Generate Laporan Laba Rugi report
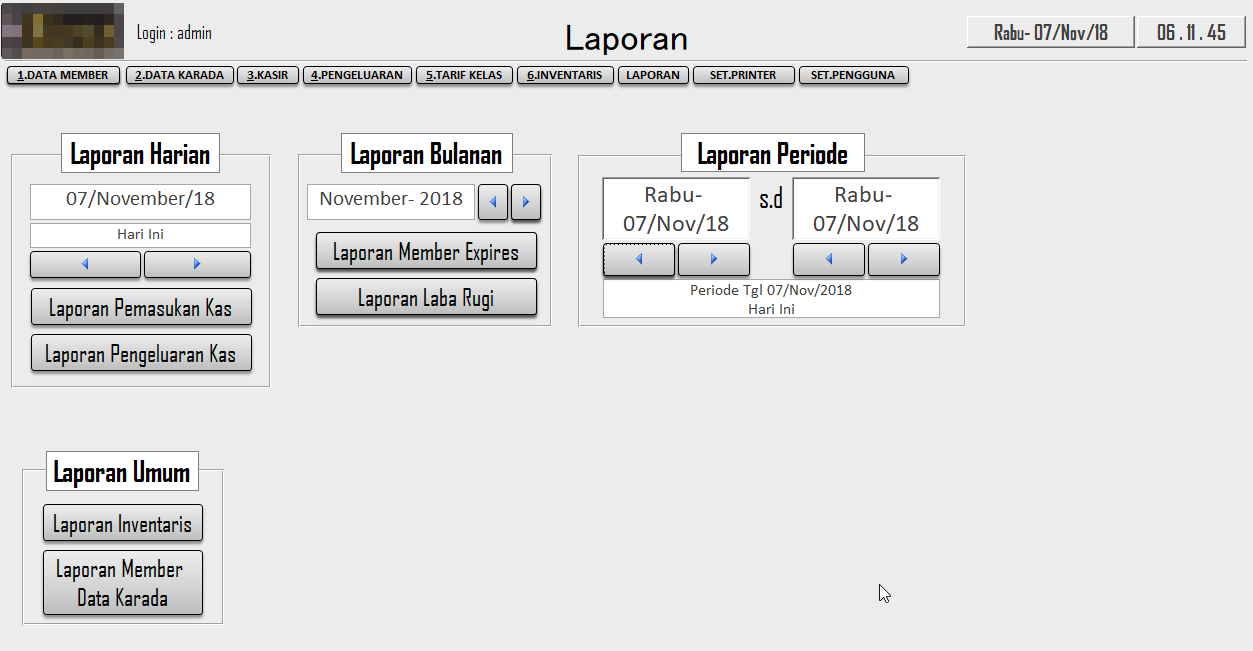Image resolution: width=1253 pixels, height=651 pixels. point(426,298)
